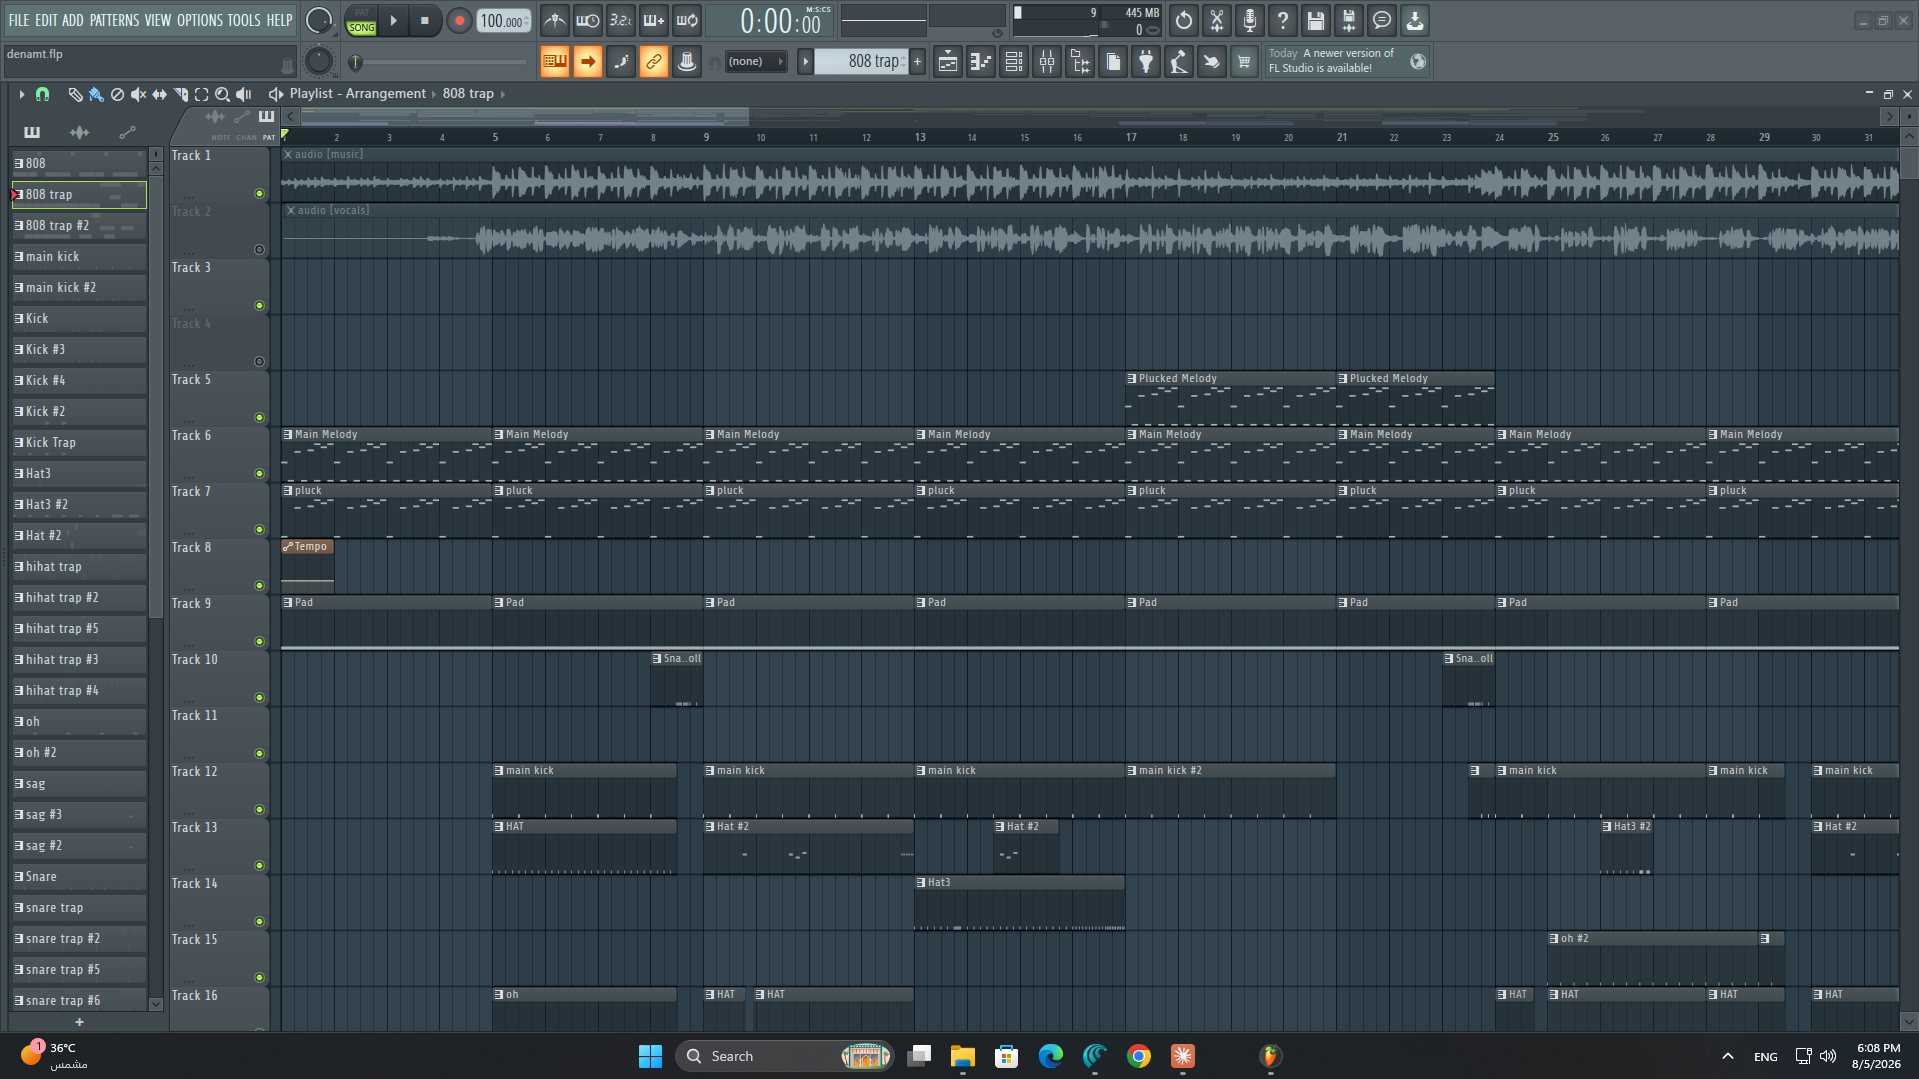Select the 'main kick' pattern in picker
Viewport: 1919px width, 1079px height.
[x=79, y=257]
